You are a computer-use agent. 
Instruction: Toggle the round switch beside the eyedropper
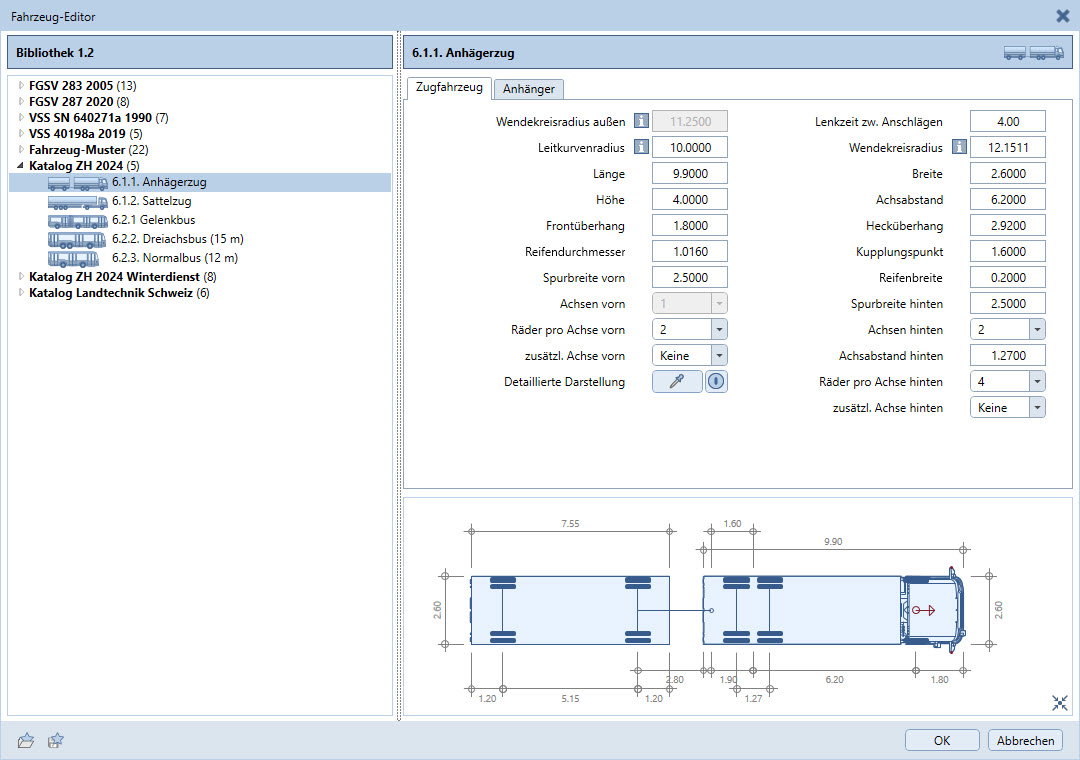click(x=716, y=381)
